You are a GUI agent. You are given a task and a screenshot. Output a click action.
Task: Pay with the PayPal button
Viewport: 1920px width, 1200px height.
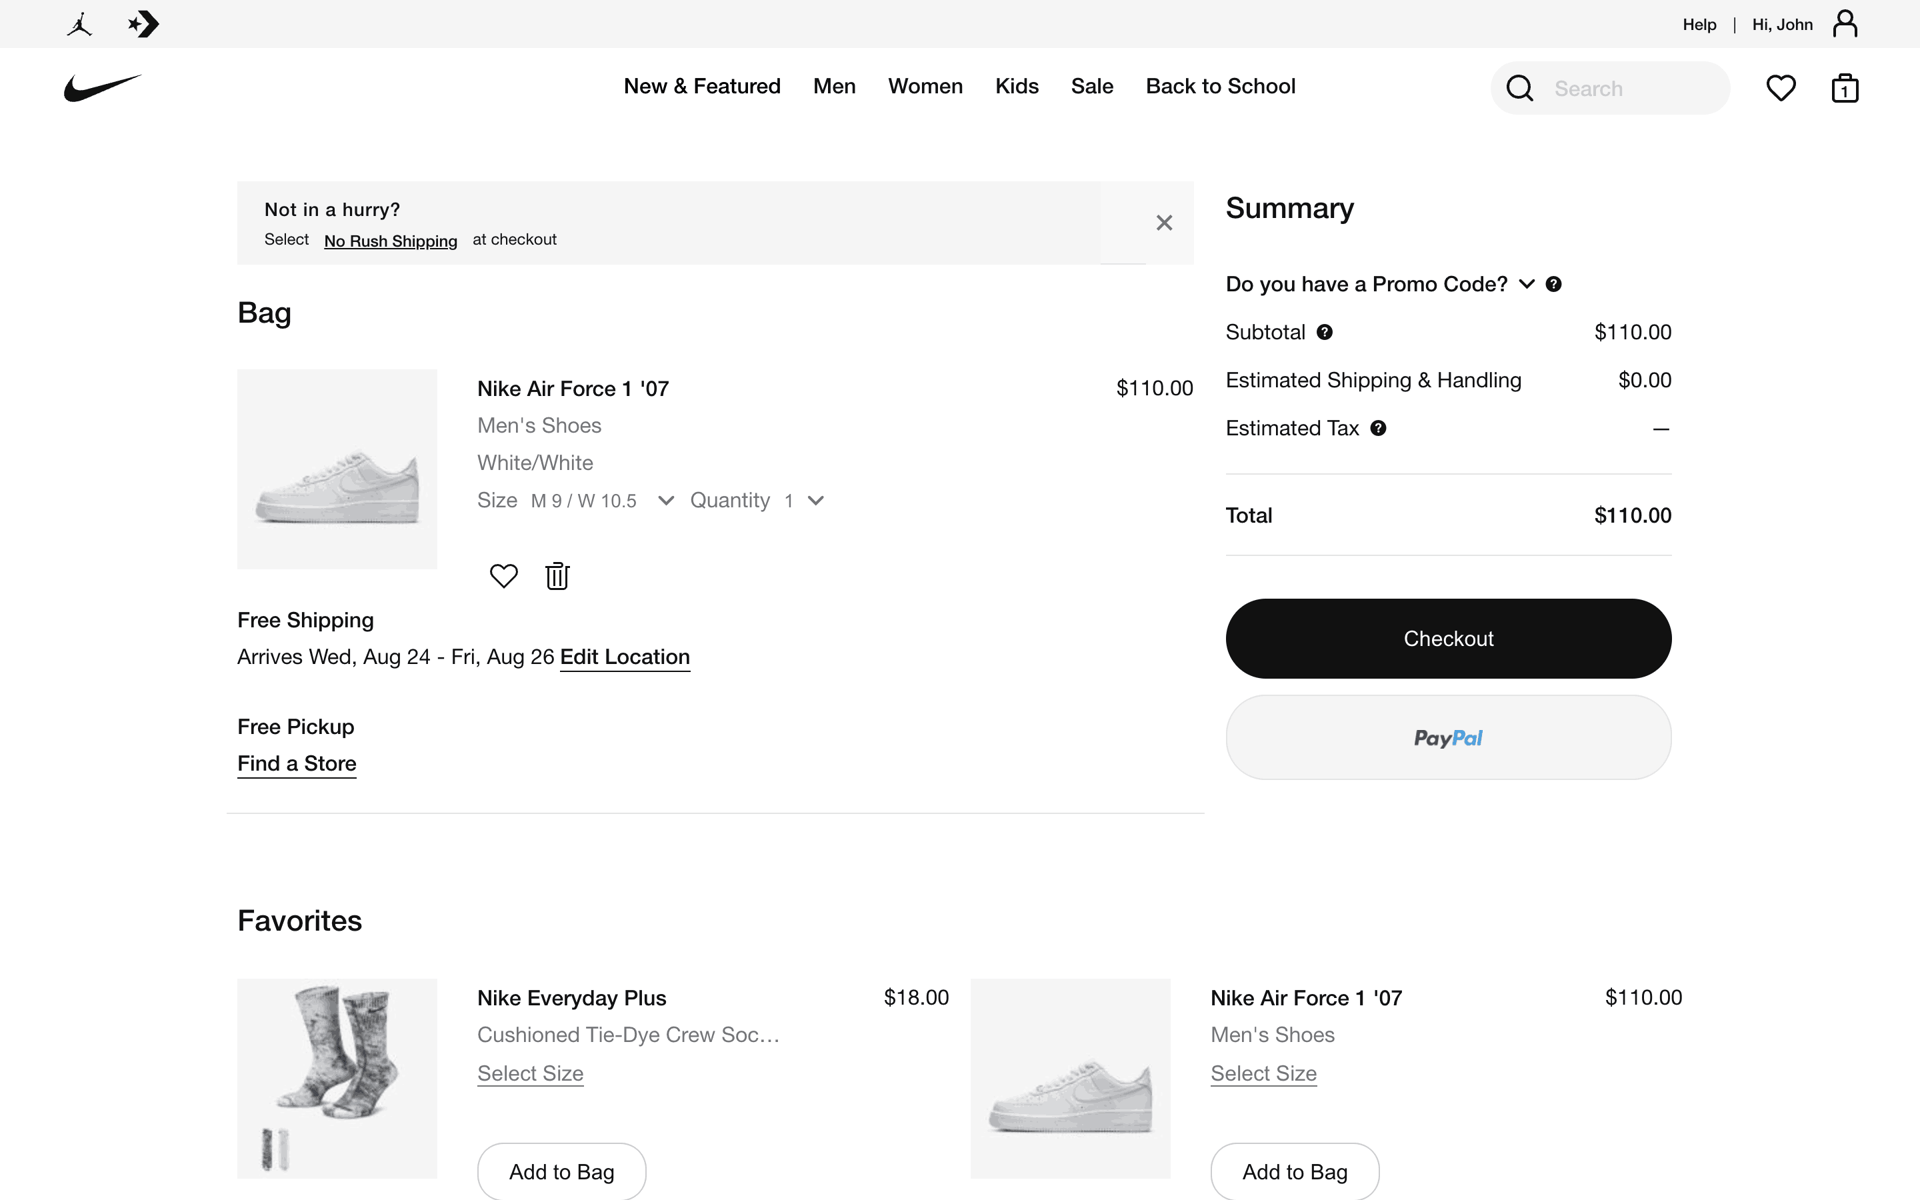(x=1448, y=738)
